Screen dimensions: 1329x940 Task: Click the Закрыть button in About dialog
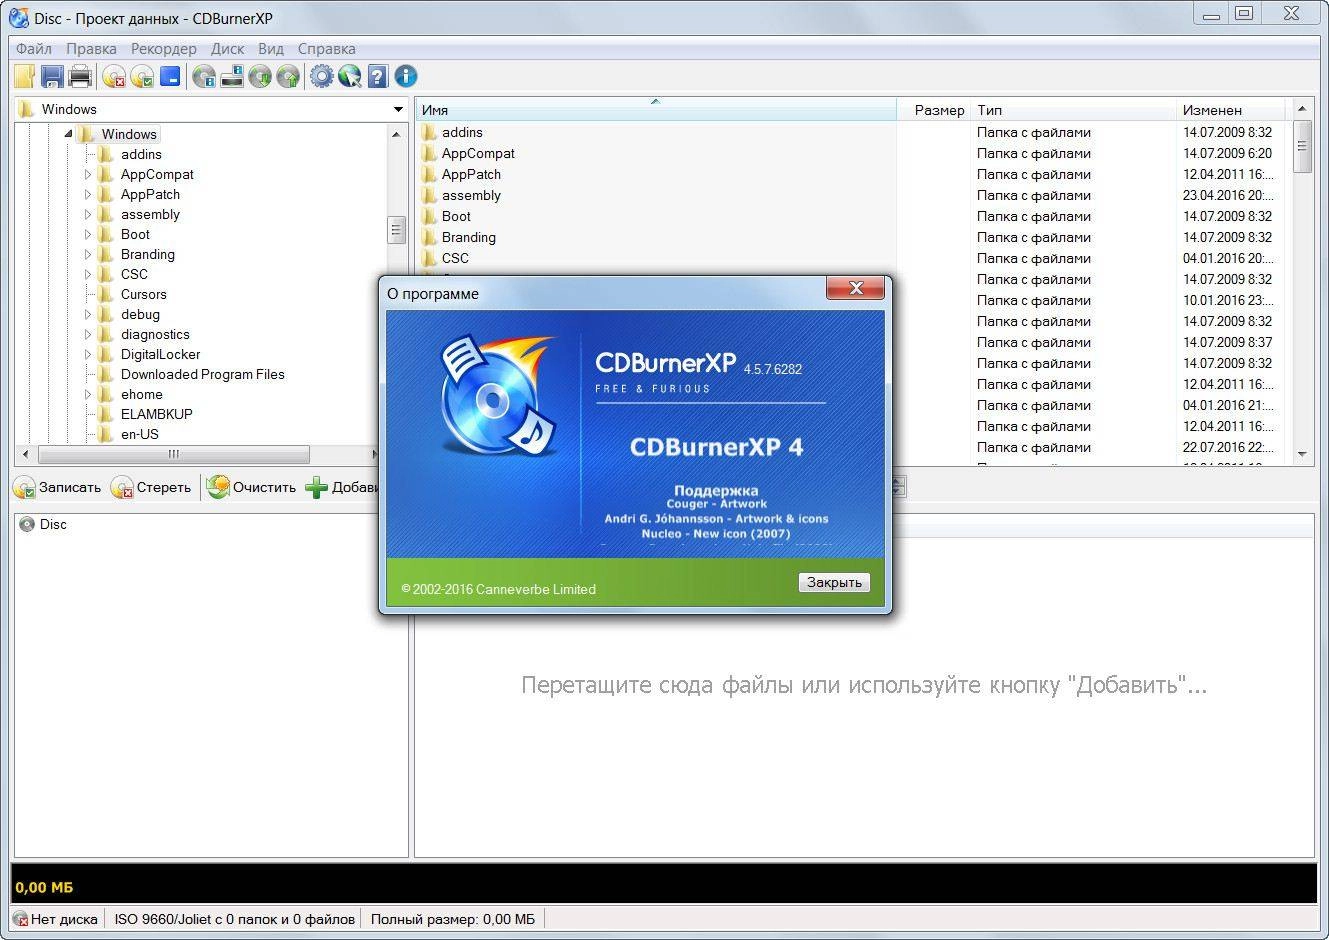[x=834, y=582]
